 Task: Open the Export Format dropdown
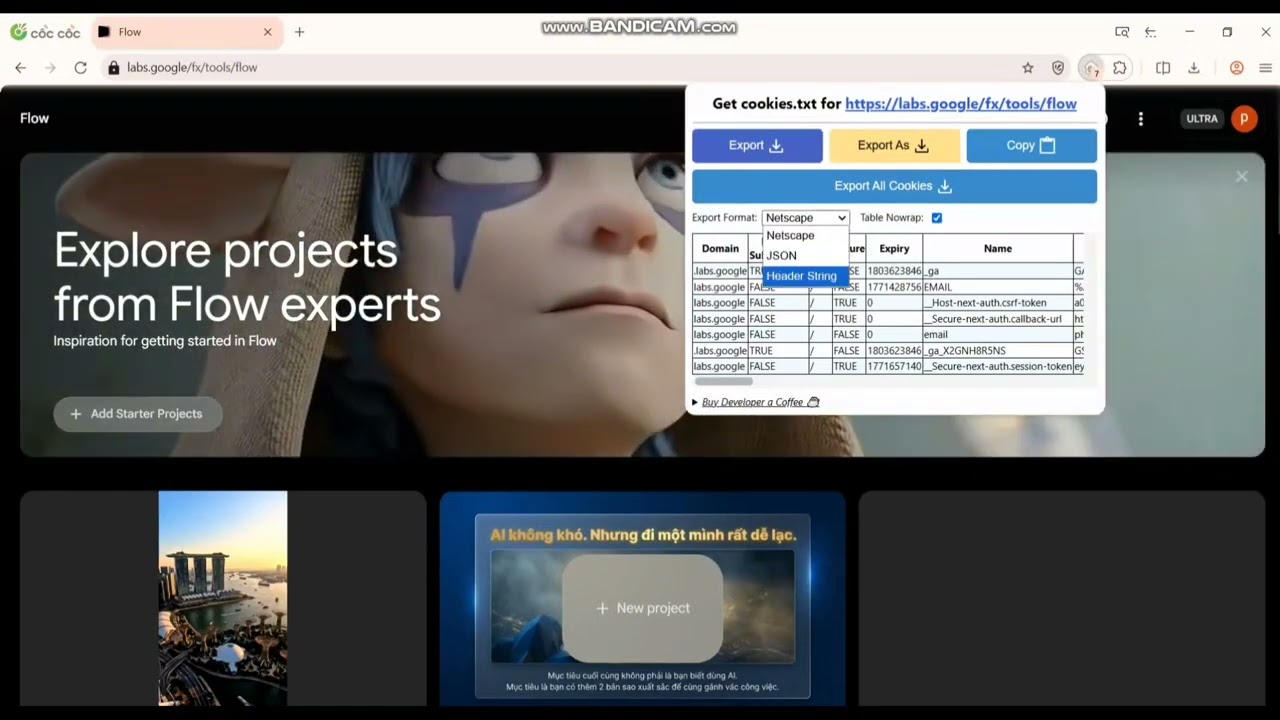click(x=805, y=218)
